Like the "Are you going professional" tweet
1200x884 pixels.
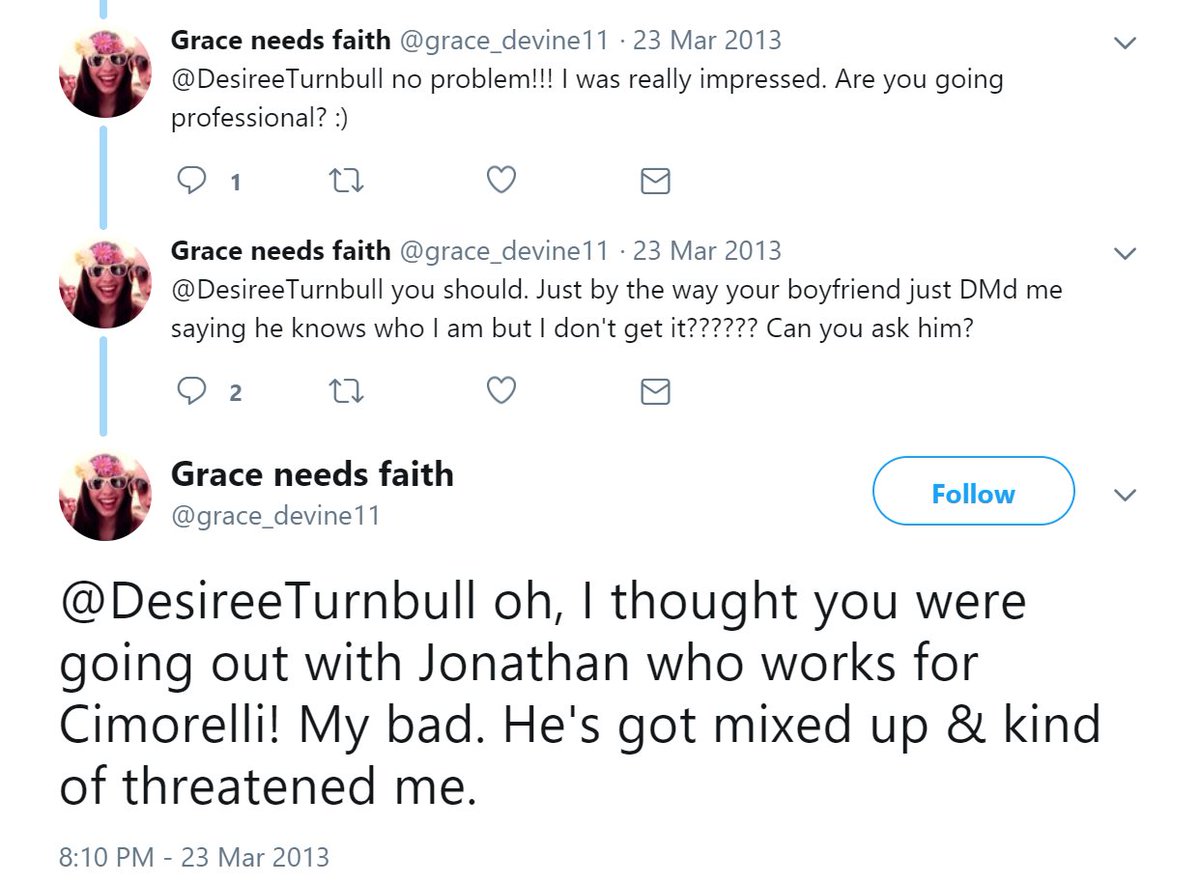click(x=500, y=180)
